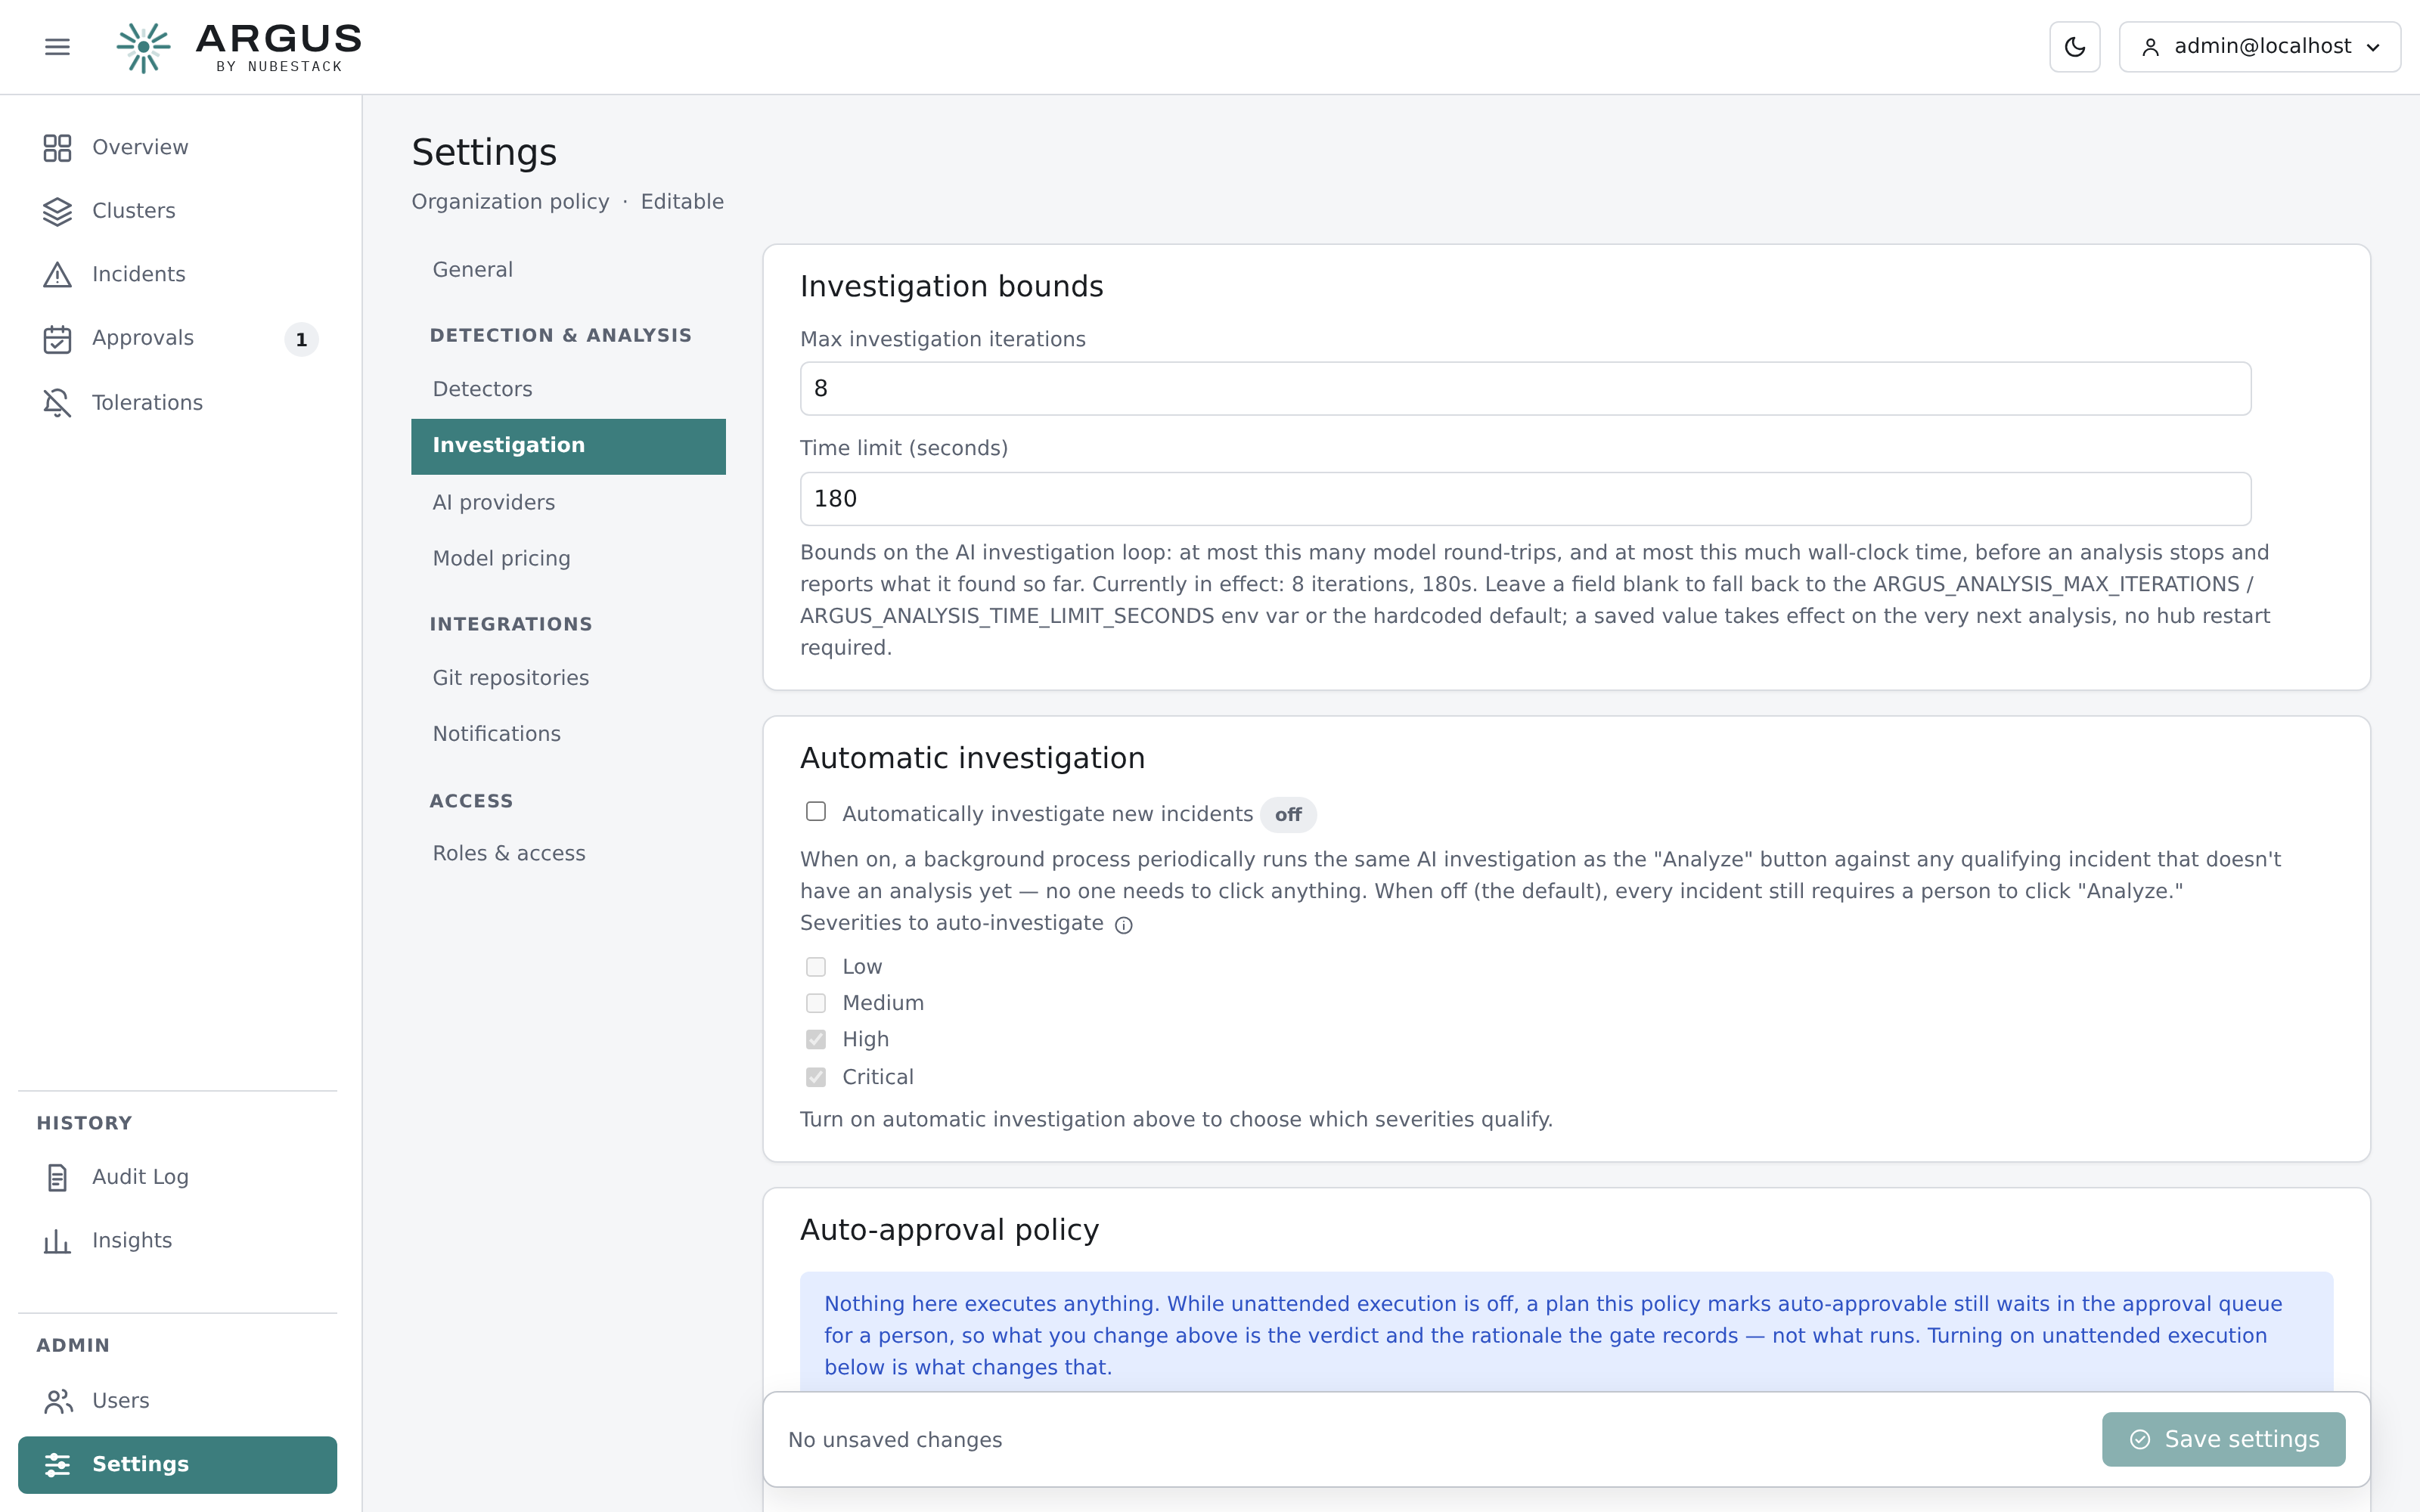
Task: Click the user avatar icon beside admin@localhost
Action: [x=2150, y=47]
